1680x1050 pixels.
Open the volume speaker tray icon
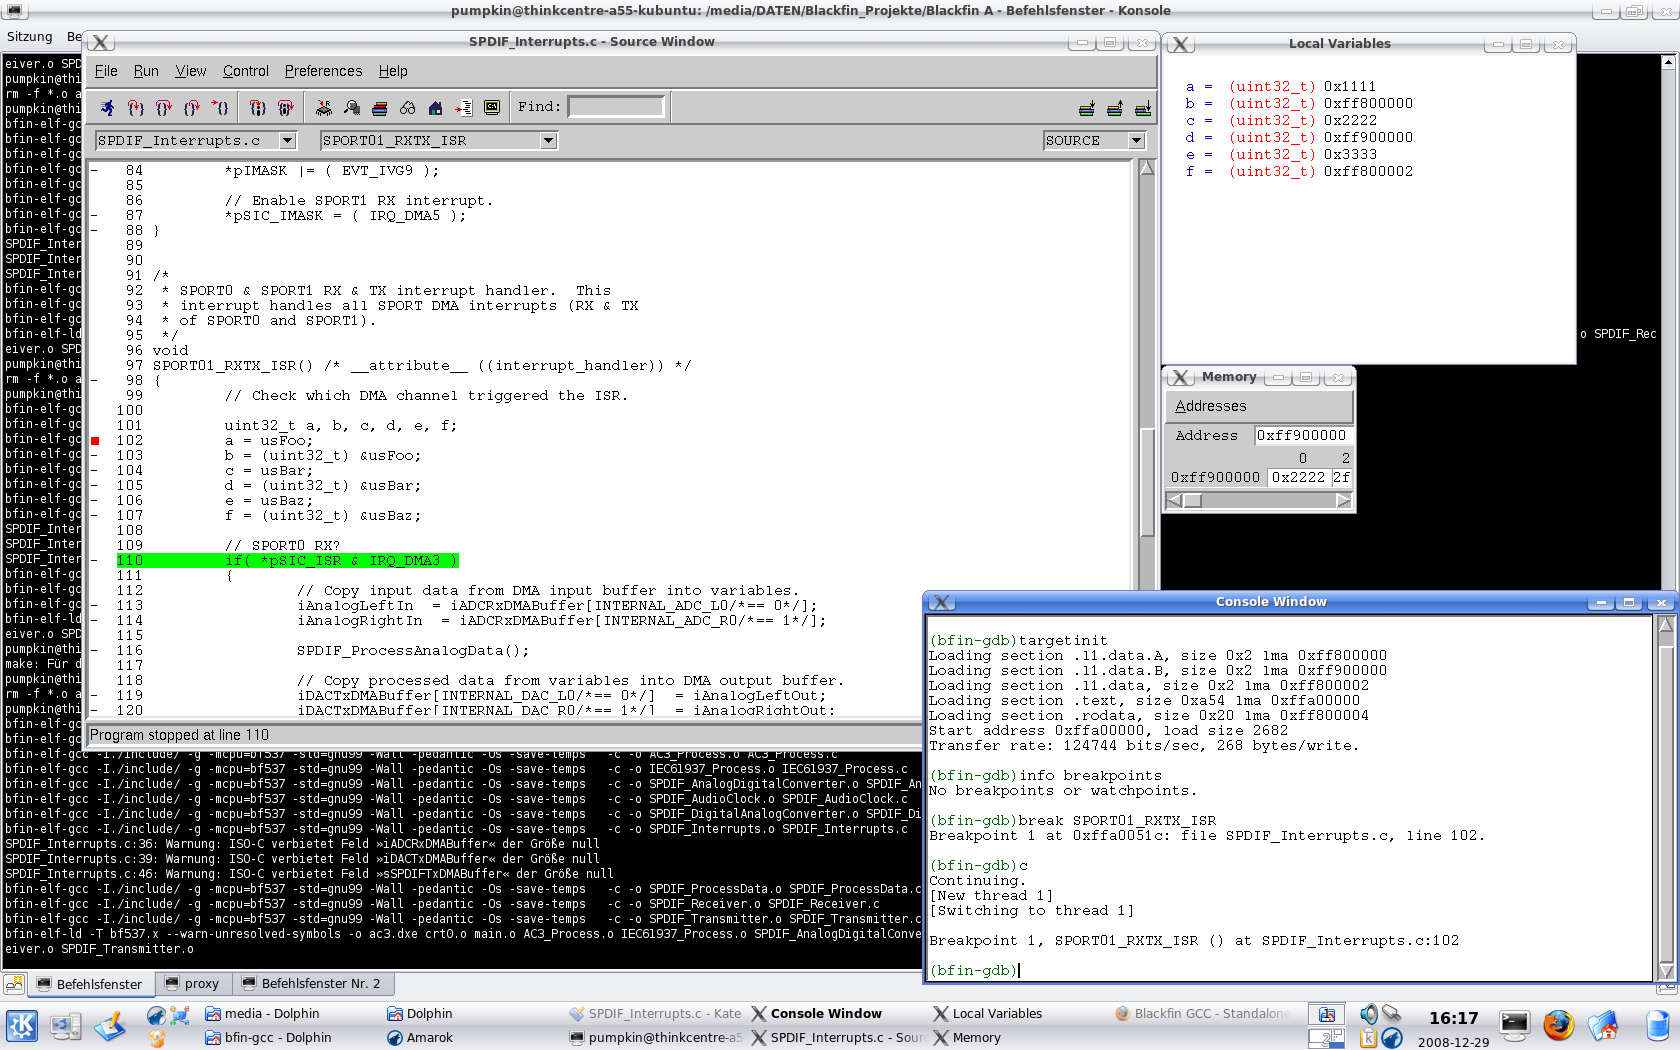coord(1369,1014)
